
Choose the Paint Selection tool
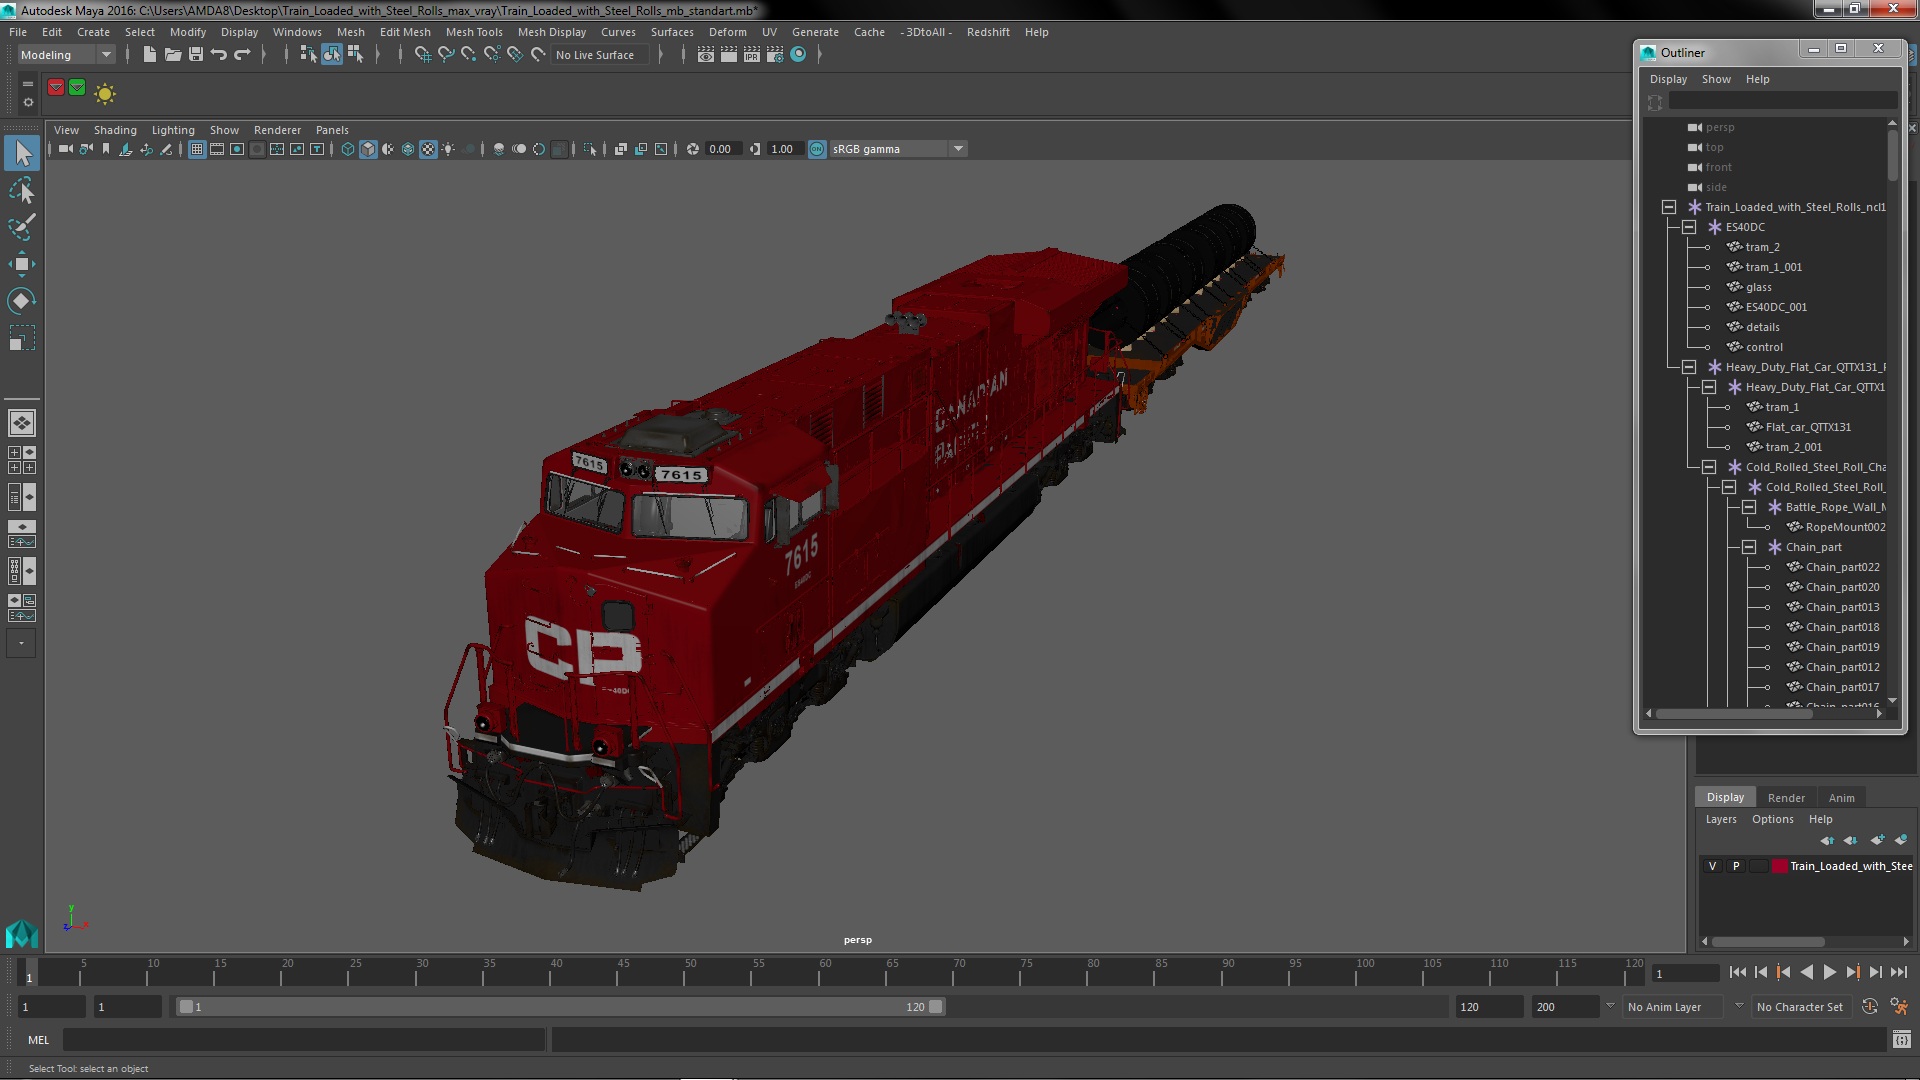tap(22, 227)
